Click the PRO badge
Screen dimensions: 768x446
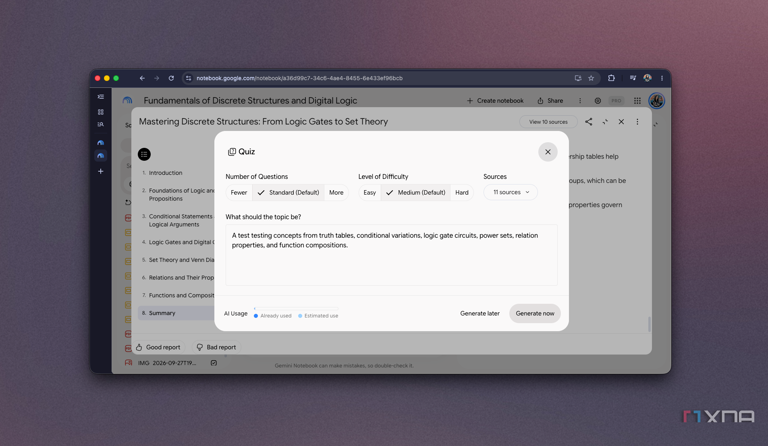click(616, 100)
